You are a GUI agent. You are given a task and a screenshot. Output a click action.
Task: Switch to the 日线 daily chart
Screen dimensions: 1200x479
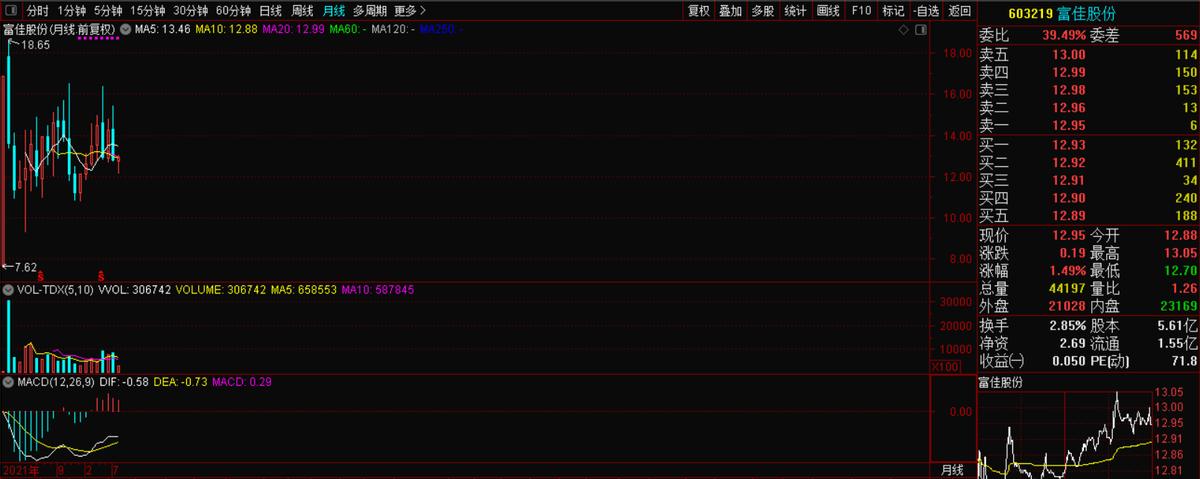click(270, 11)
